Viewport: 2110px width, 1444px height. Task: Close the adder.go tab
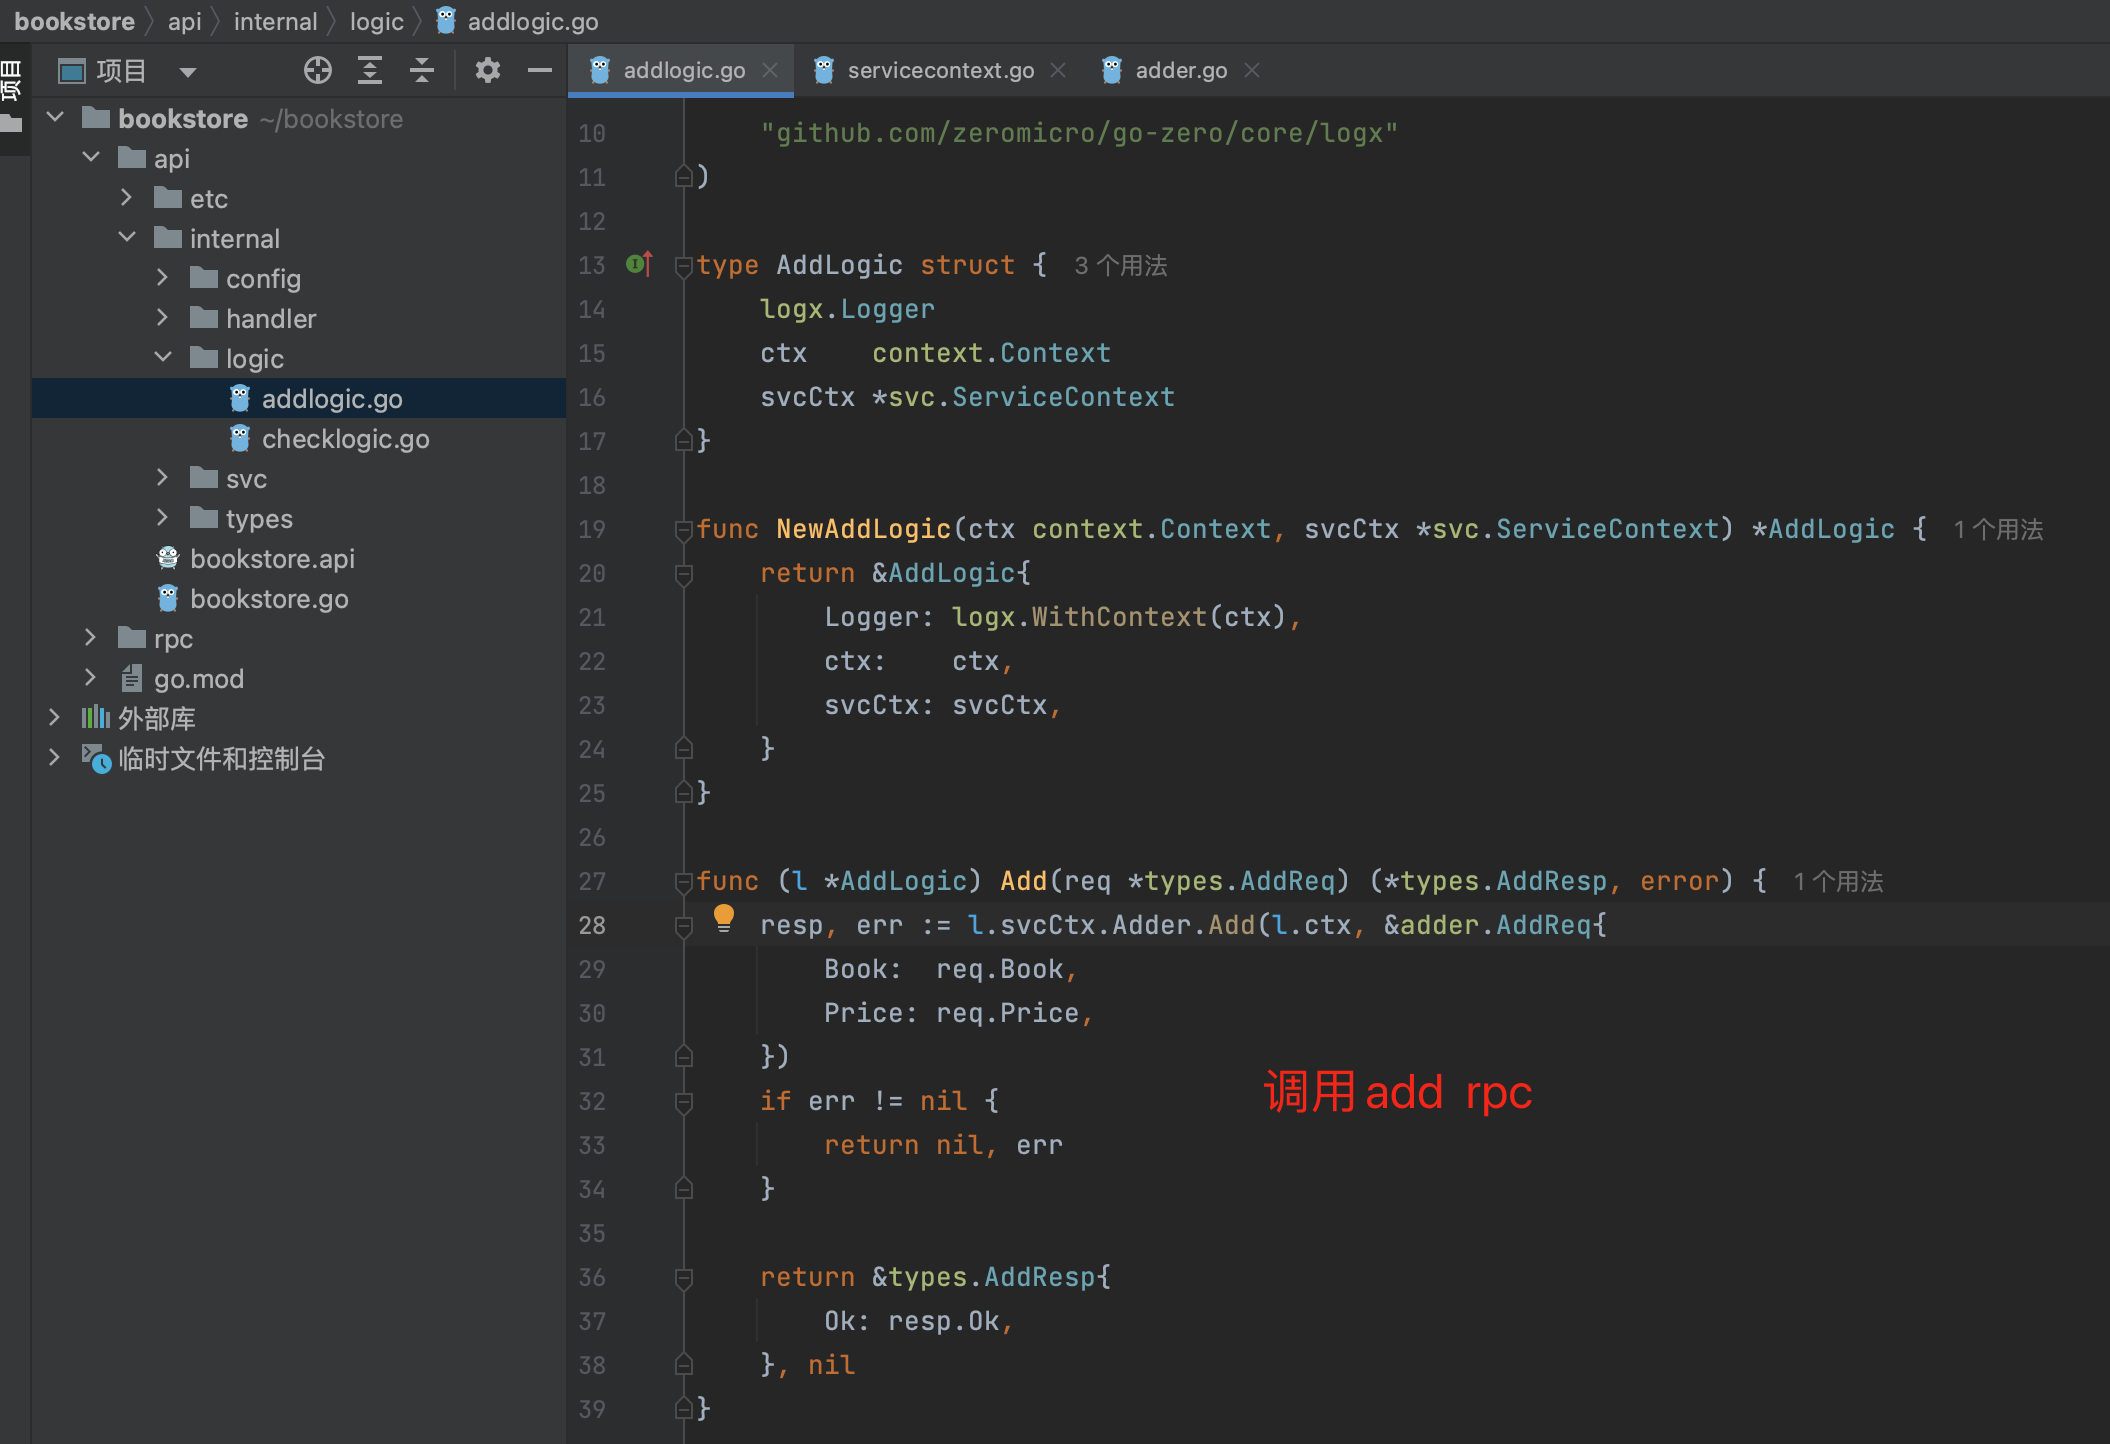[1252, 70]
